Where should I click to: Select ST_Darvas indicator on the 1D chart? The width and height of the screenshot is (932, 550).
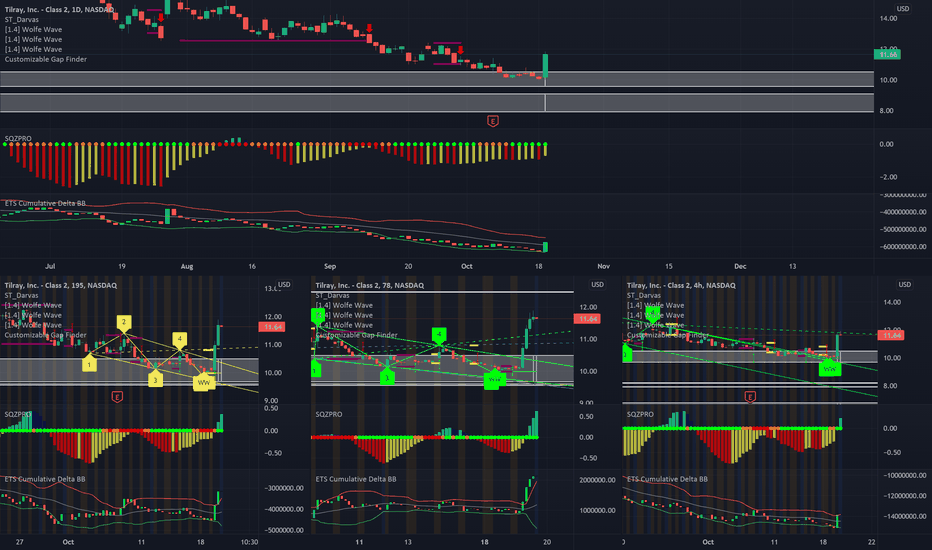(21, 20)
